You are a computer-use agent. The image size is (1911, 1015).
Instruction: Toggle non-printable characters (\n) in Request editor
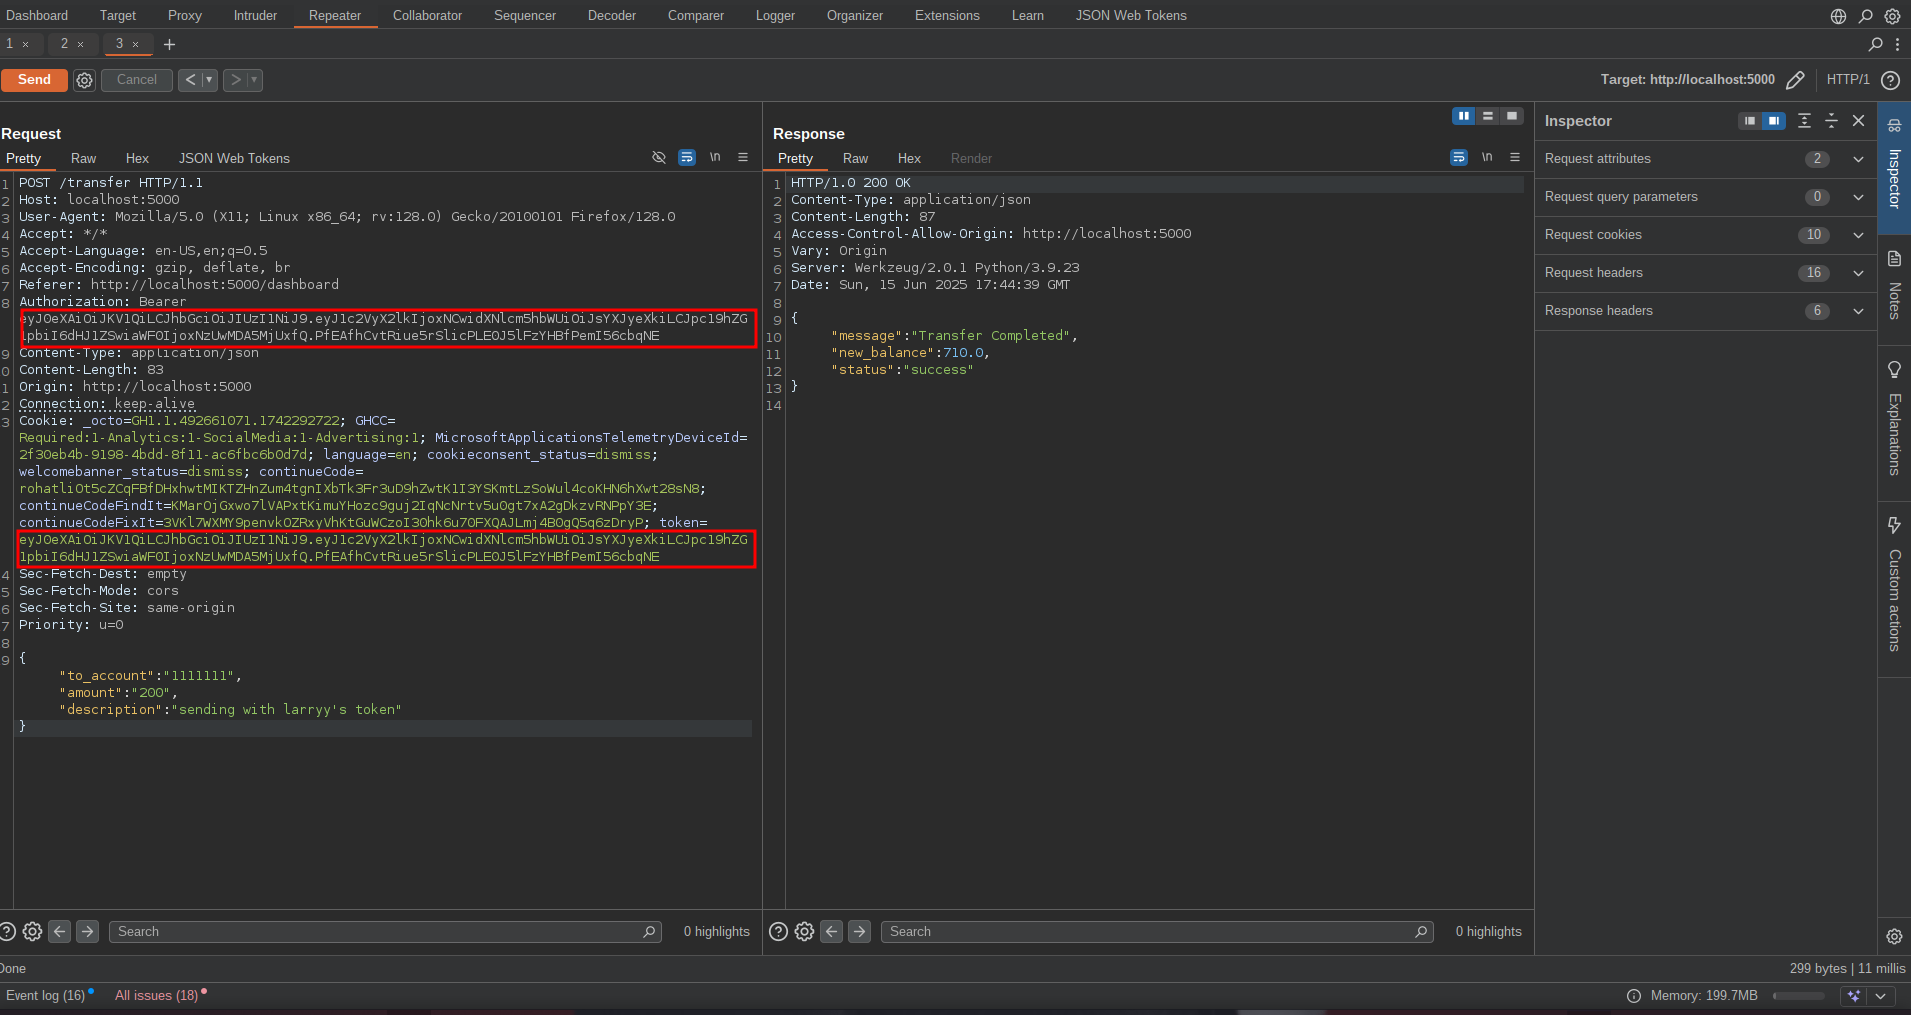[x=715, y=158]
